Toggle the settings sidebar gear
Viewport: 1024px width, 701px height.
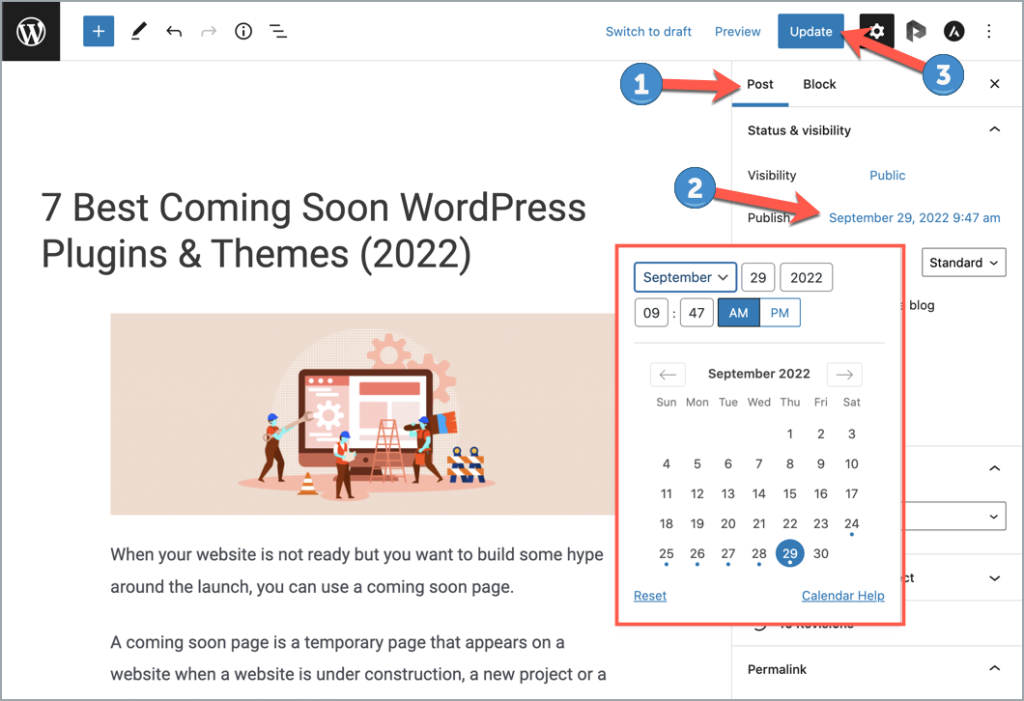pyautogui.click(x=875, y=31)
